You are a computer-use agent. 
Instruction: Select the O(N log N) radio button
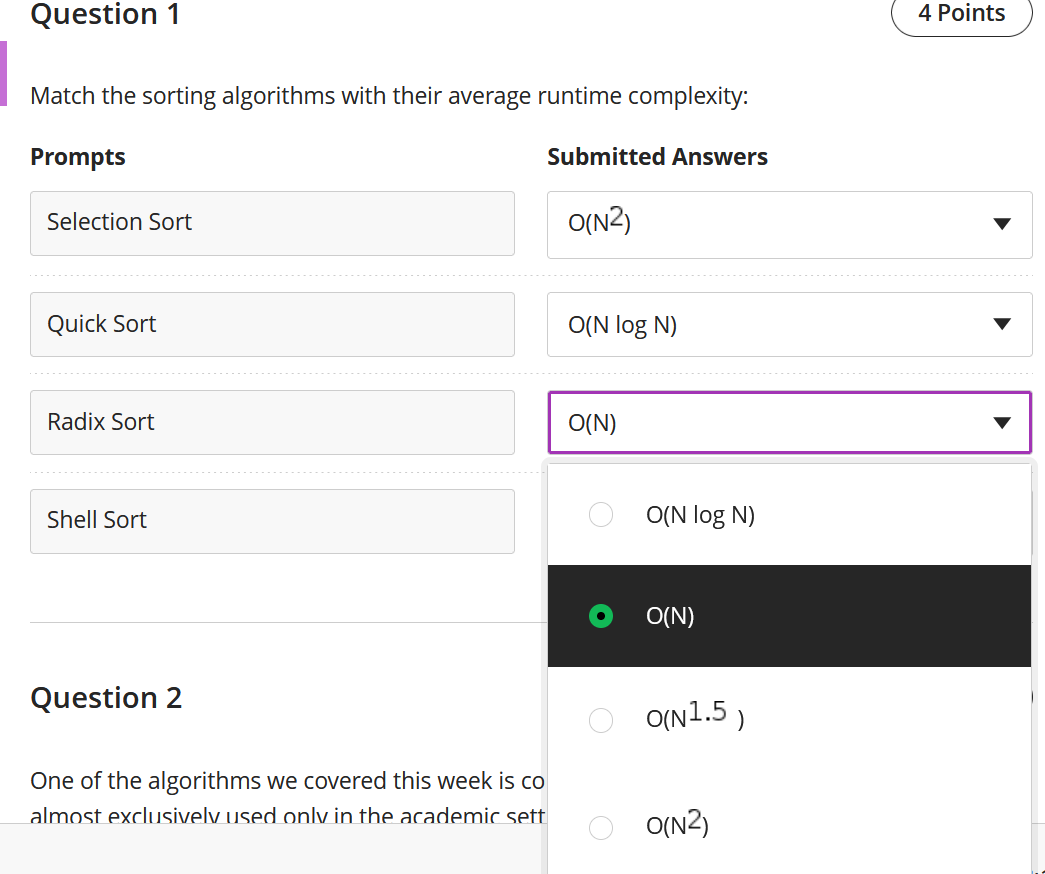pyautogui.click(x=600, y=515)
